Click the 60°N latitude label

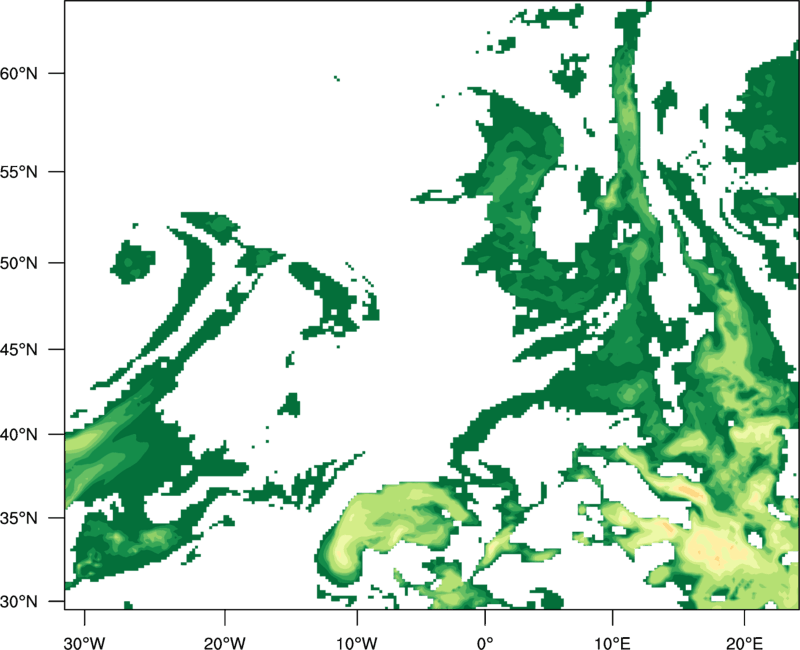pyautogui.click(x=19, y=73)
